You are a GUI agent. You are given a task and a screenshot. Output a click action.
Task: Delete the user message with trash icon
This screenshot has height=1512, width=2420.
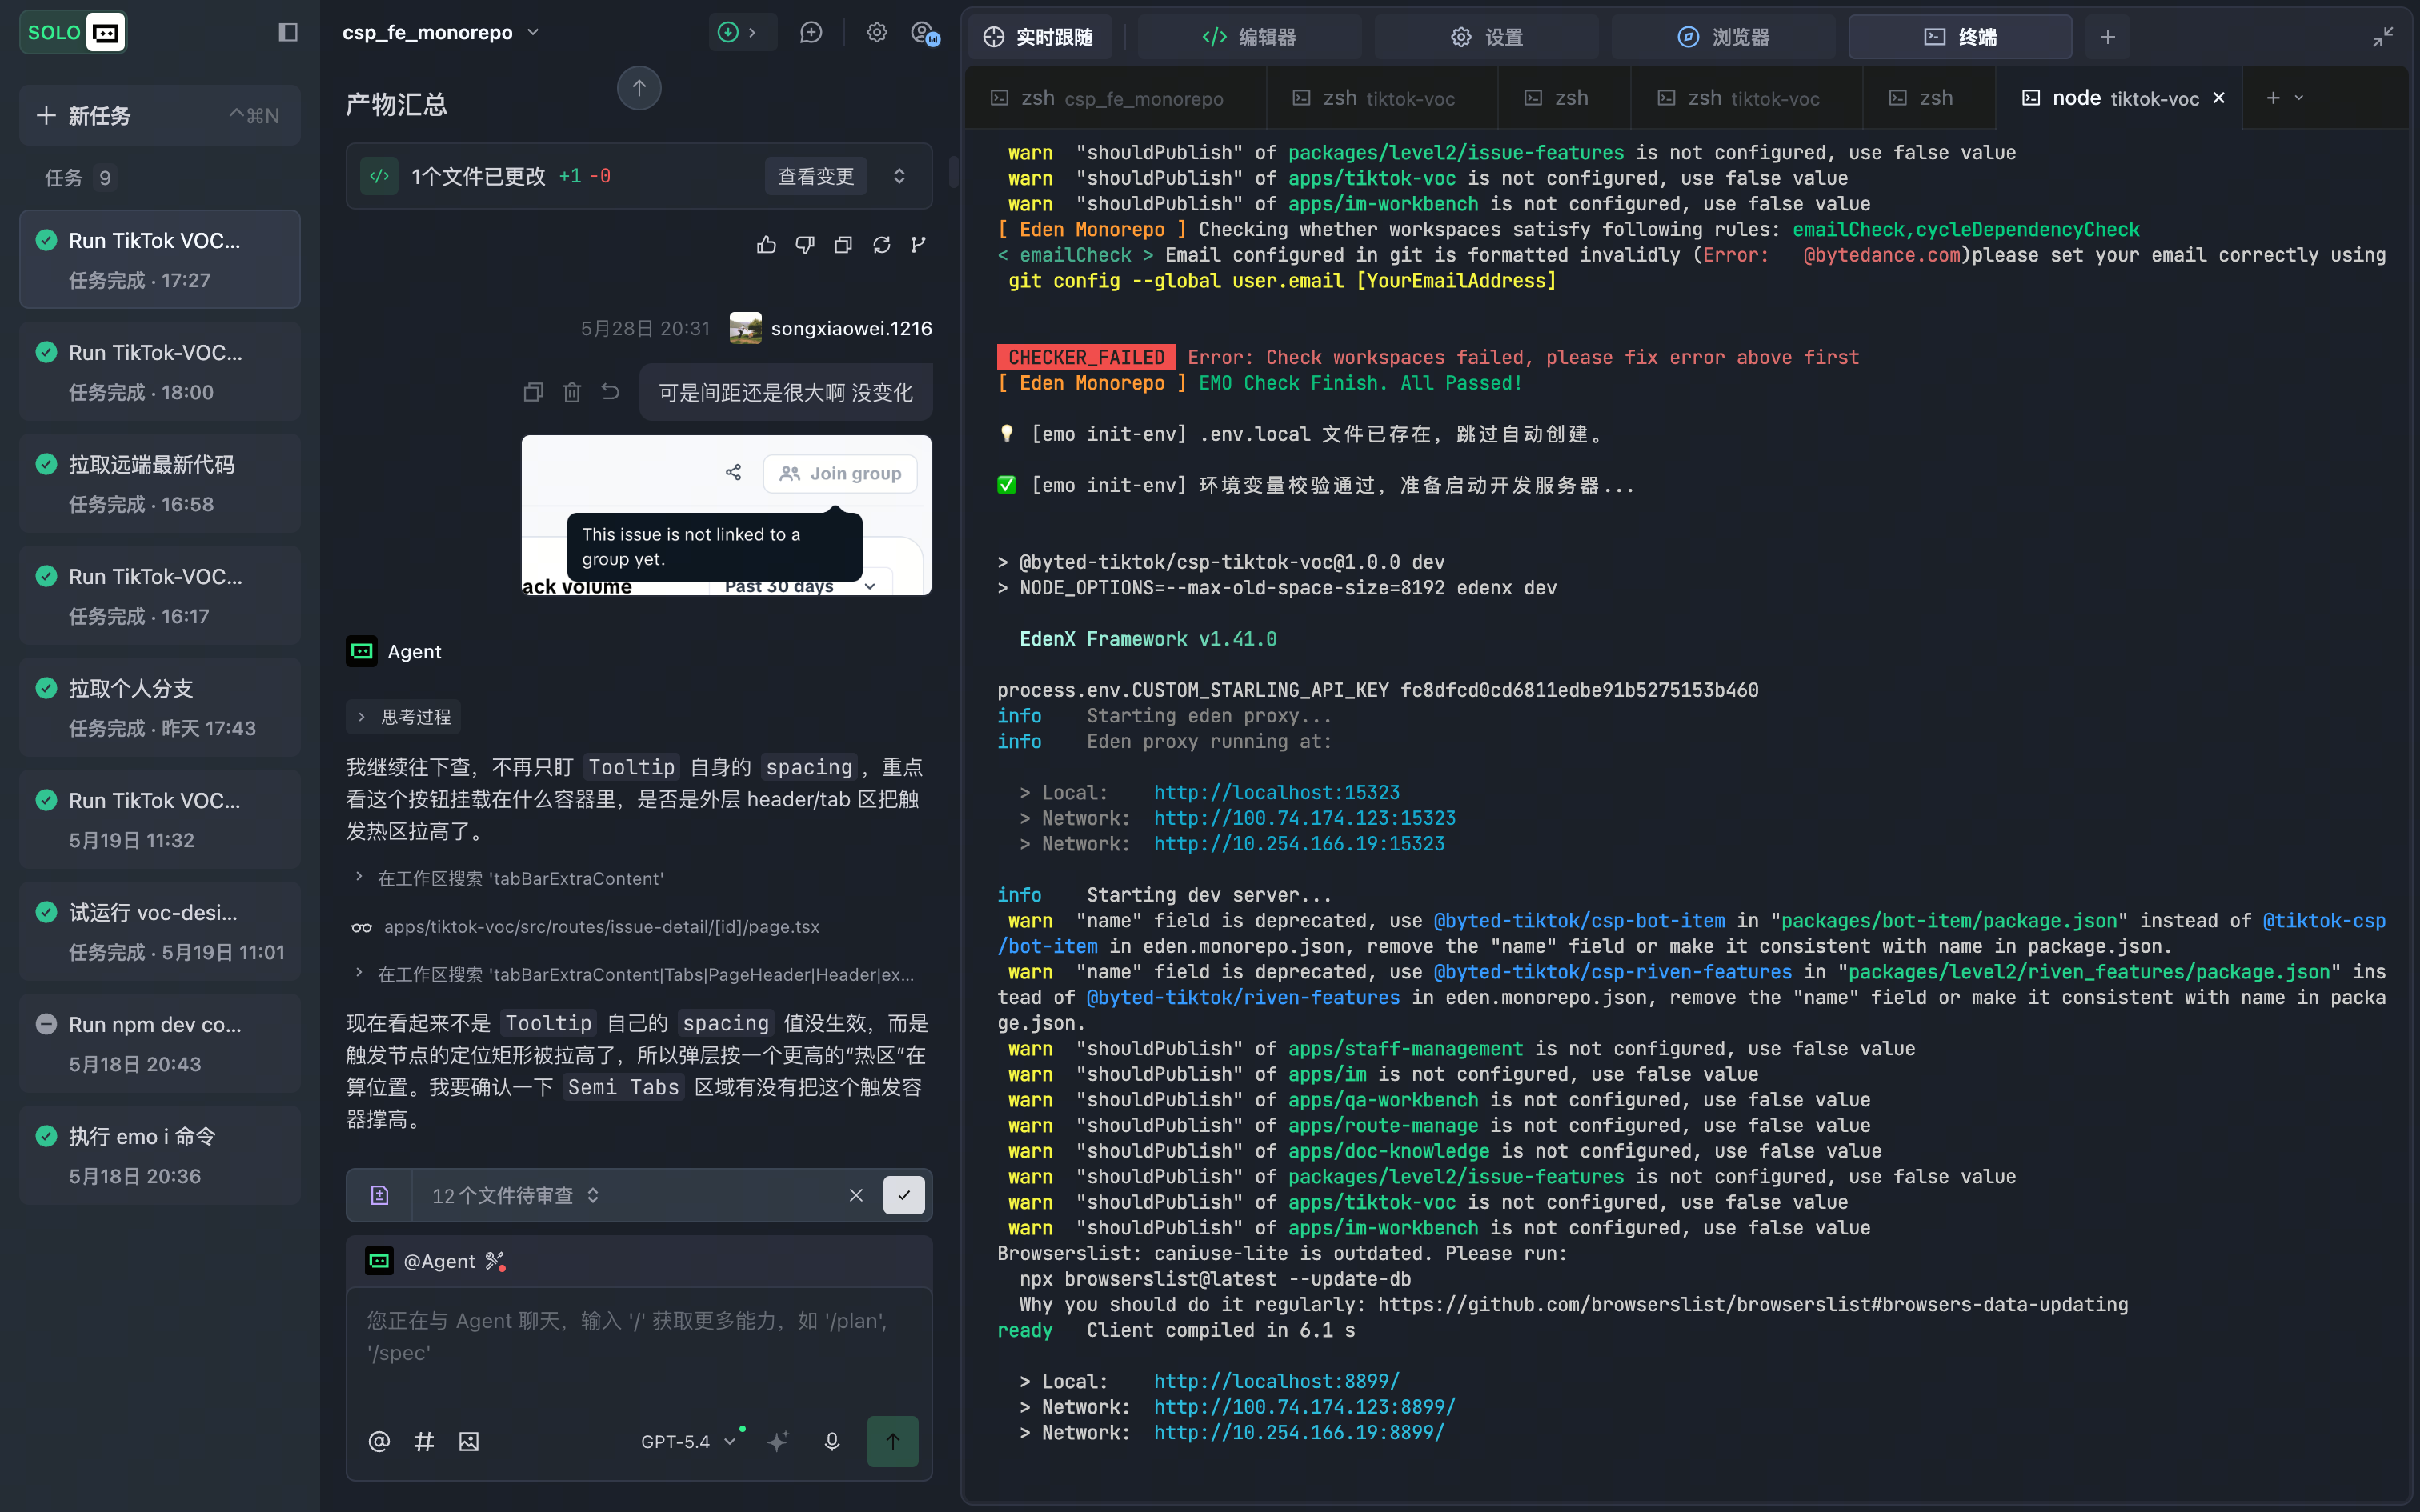point(572,392)
